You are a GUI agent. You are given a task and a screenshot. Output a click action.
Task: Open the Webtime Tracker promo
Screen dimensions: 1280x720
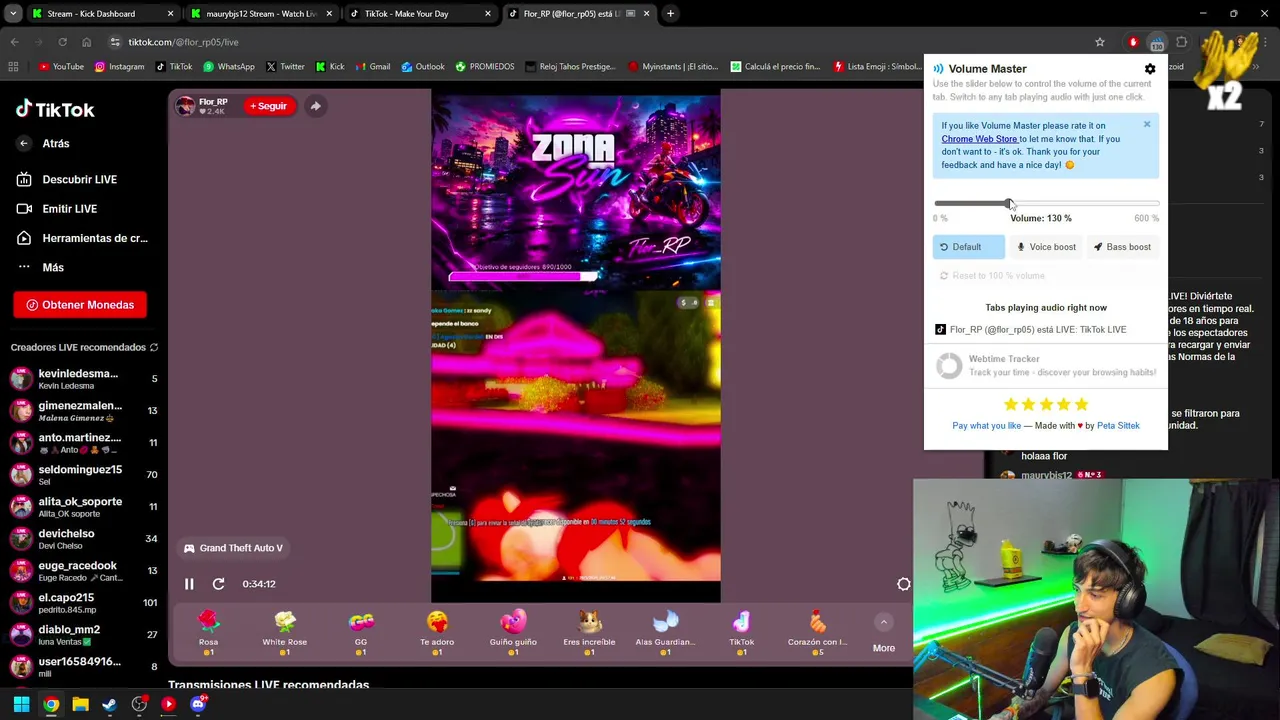tap(1046, 365)
